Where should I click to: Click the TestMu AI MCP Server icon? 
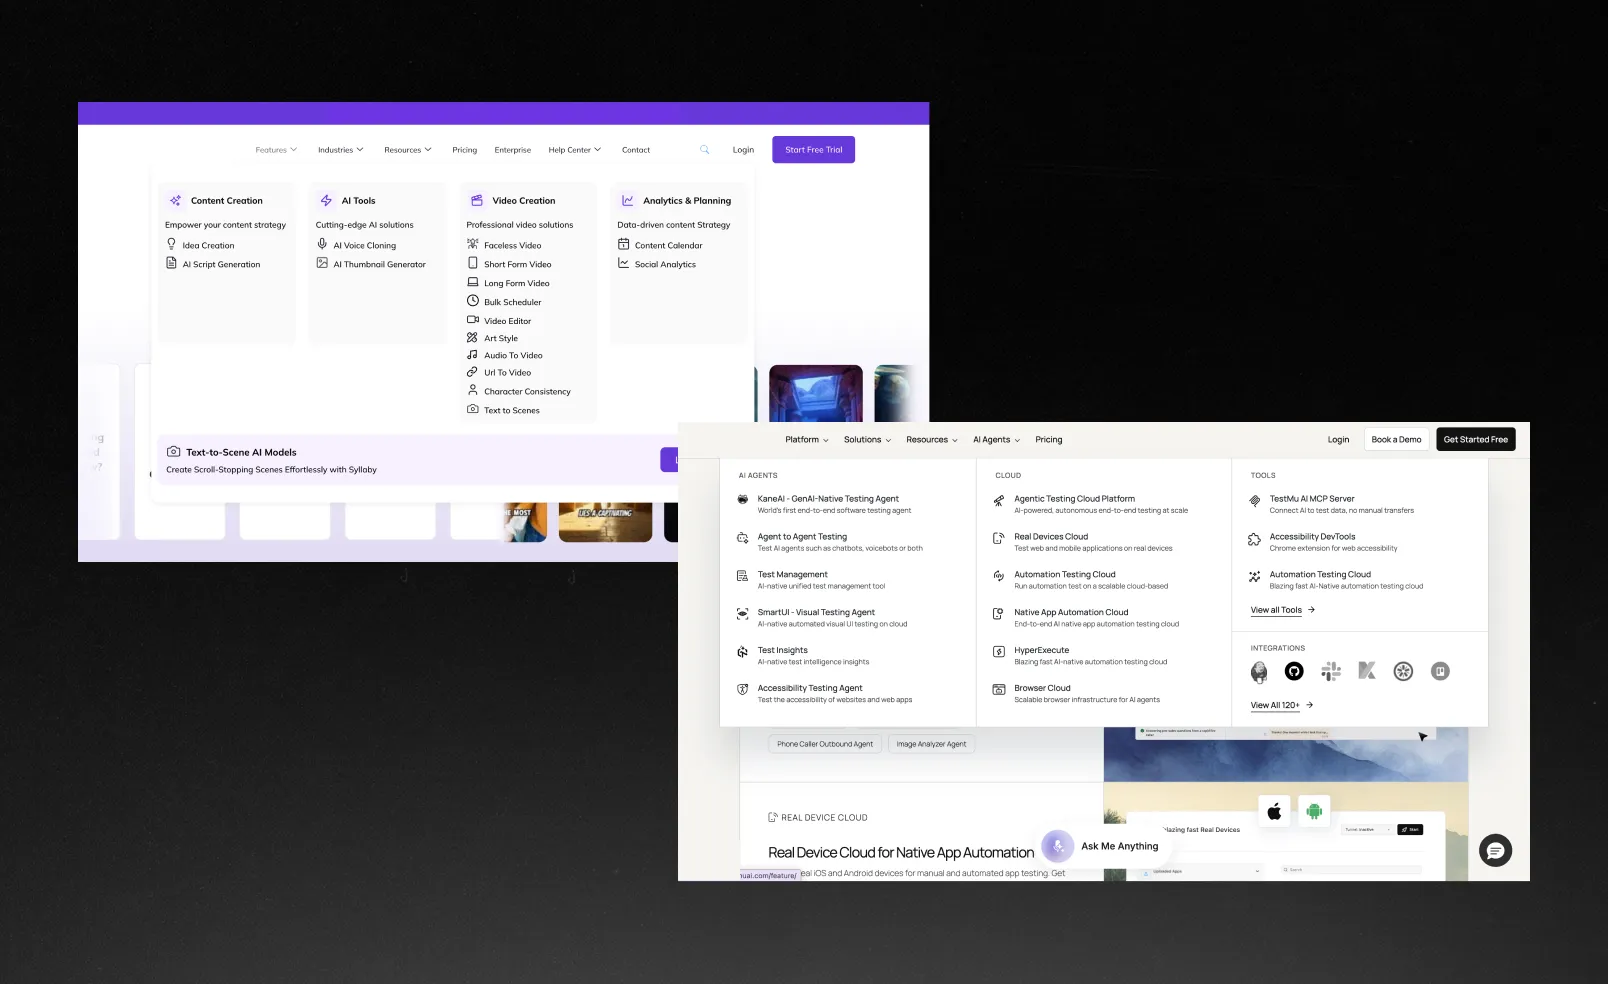point(1255,501)
